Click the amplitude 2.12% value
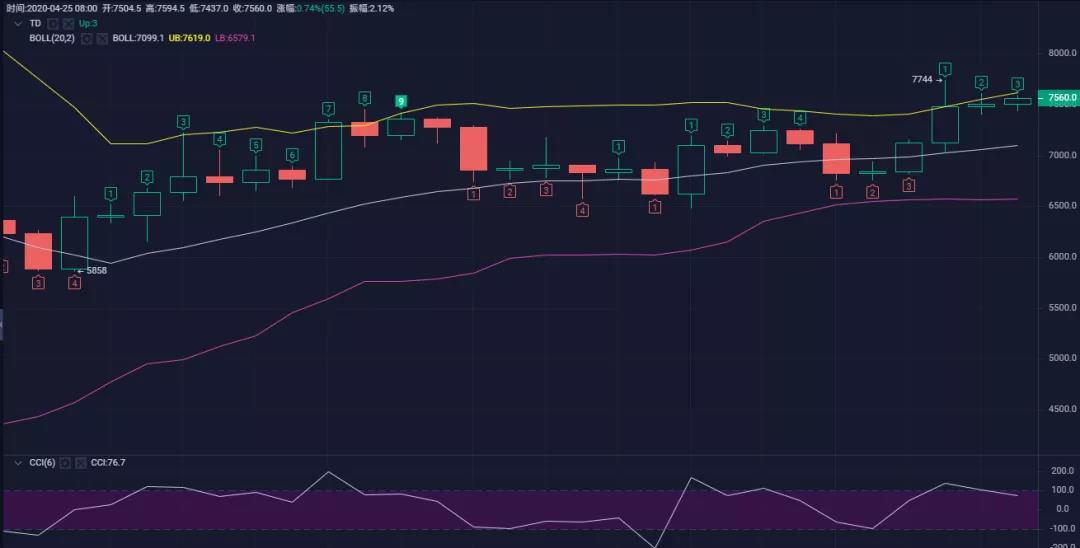 tap(382, 9)
